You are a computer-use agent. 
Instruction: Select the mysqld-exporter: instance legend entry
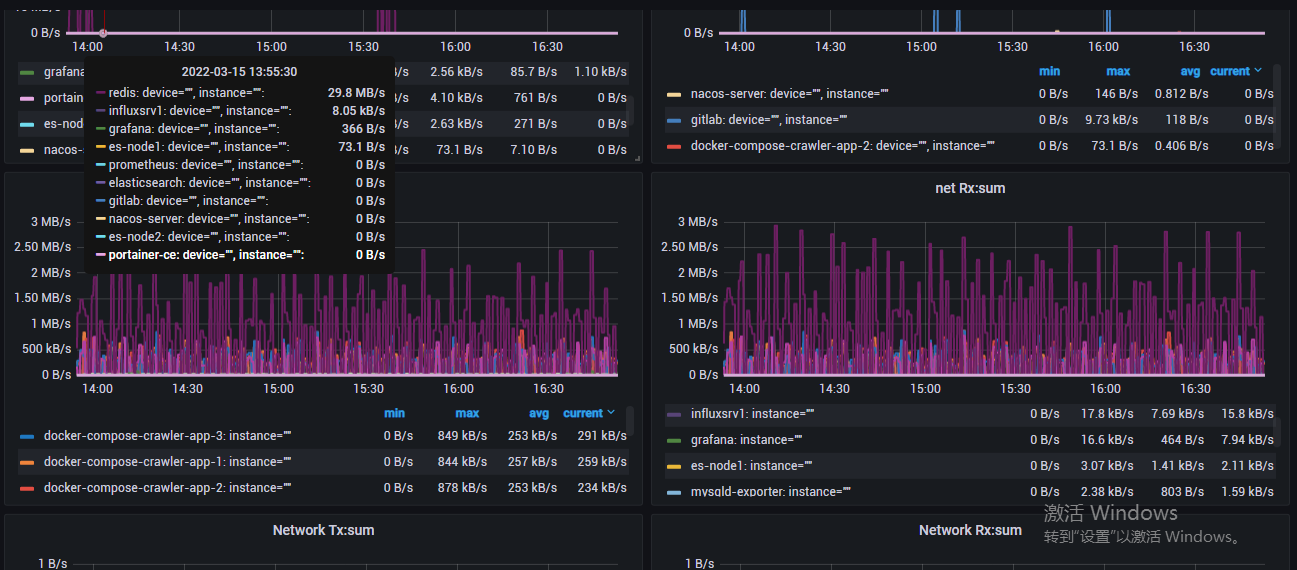click(x=770, y=491)
